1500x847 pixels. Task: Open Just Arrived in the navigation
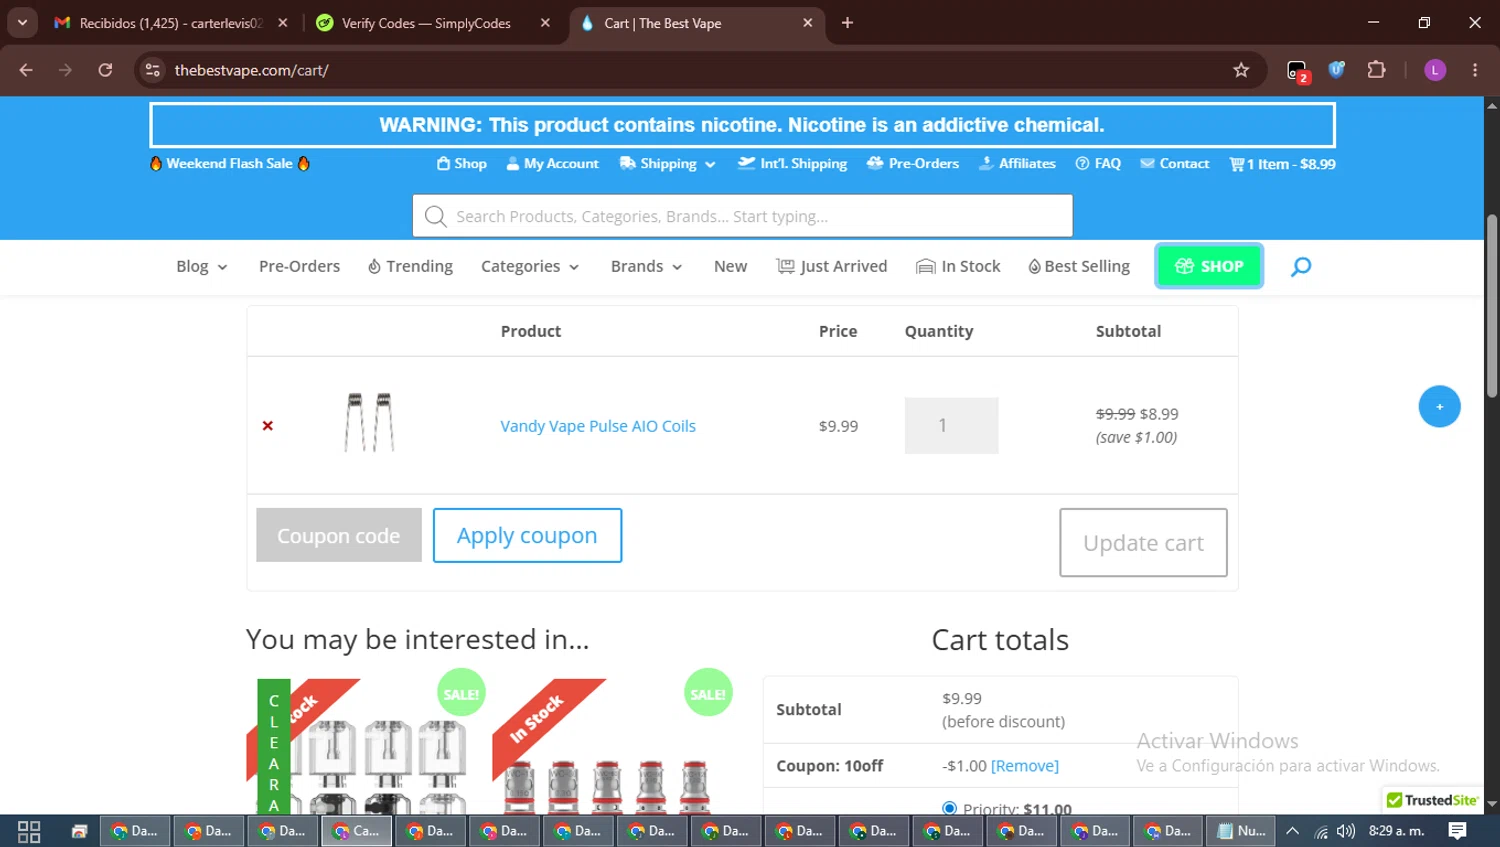[832, 266]
